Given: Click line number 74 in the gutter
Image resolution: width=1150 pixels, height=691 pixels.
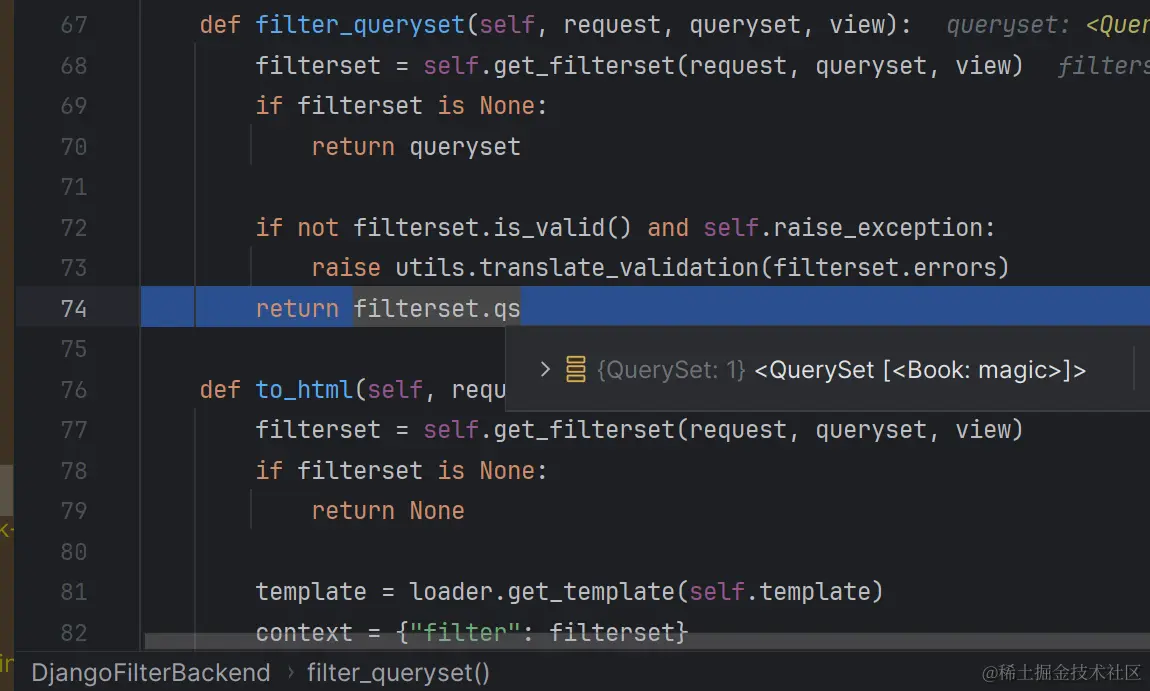Looking at the screenshot, I should (73, 309).
